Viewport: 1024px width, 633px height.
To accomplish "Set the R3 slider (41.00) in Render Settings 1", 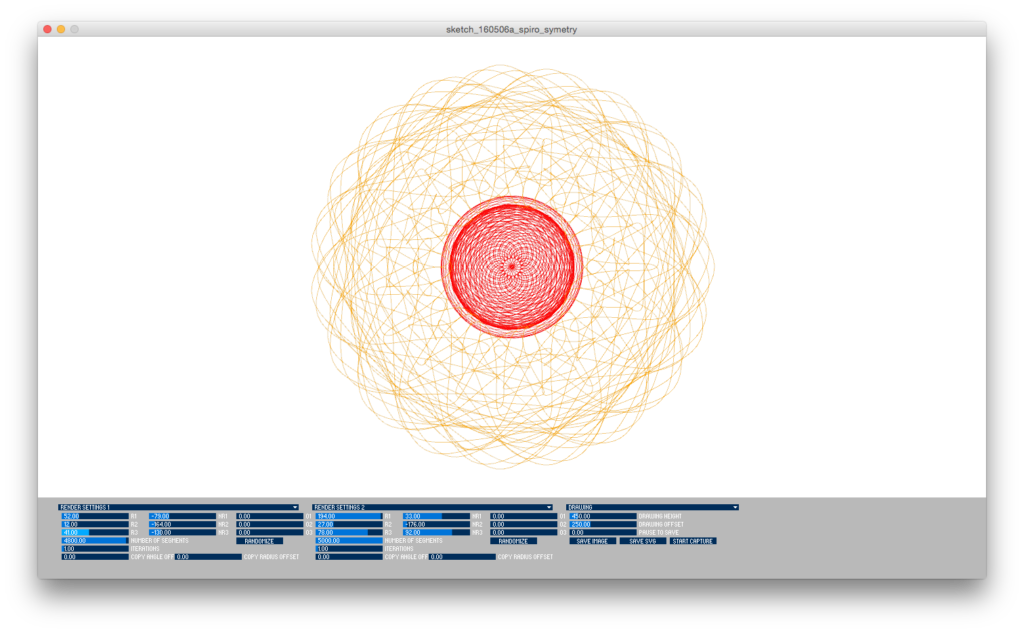I will (95, 532).
